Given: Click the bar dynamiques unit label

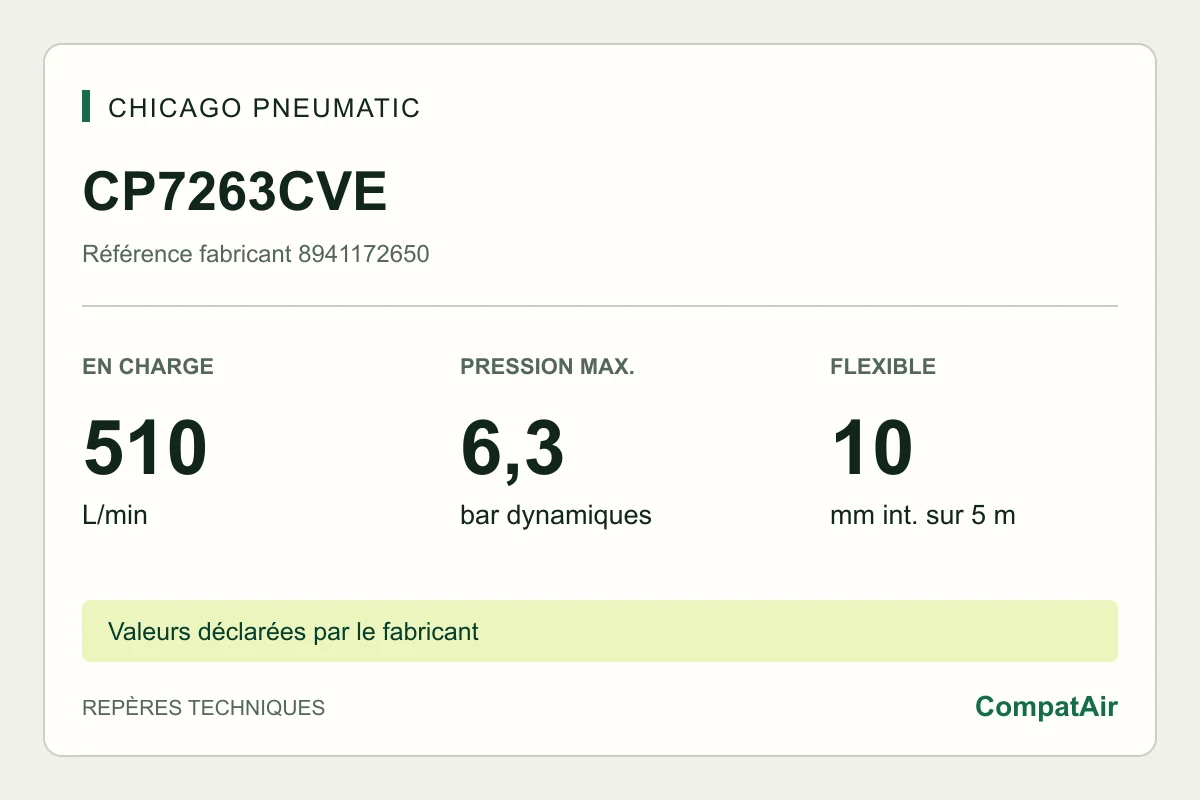Looking at the screenshot, I should [556, 516].
